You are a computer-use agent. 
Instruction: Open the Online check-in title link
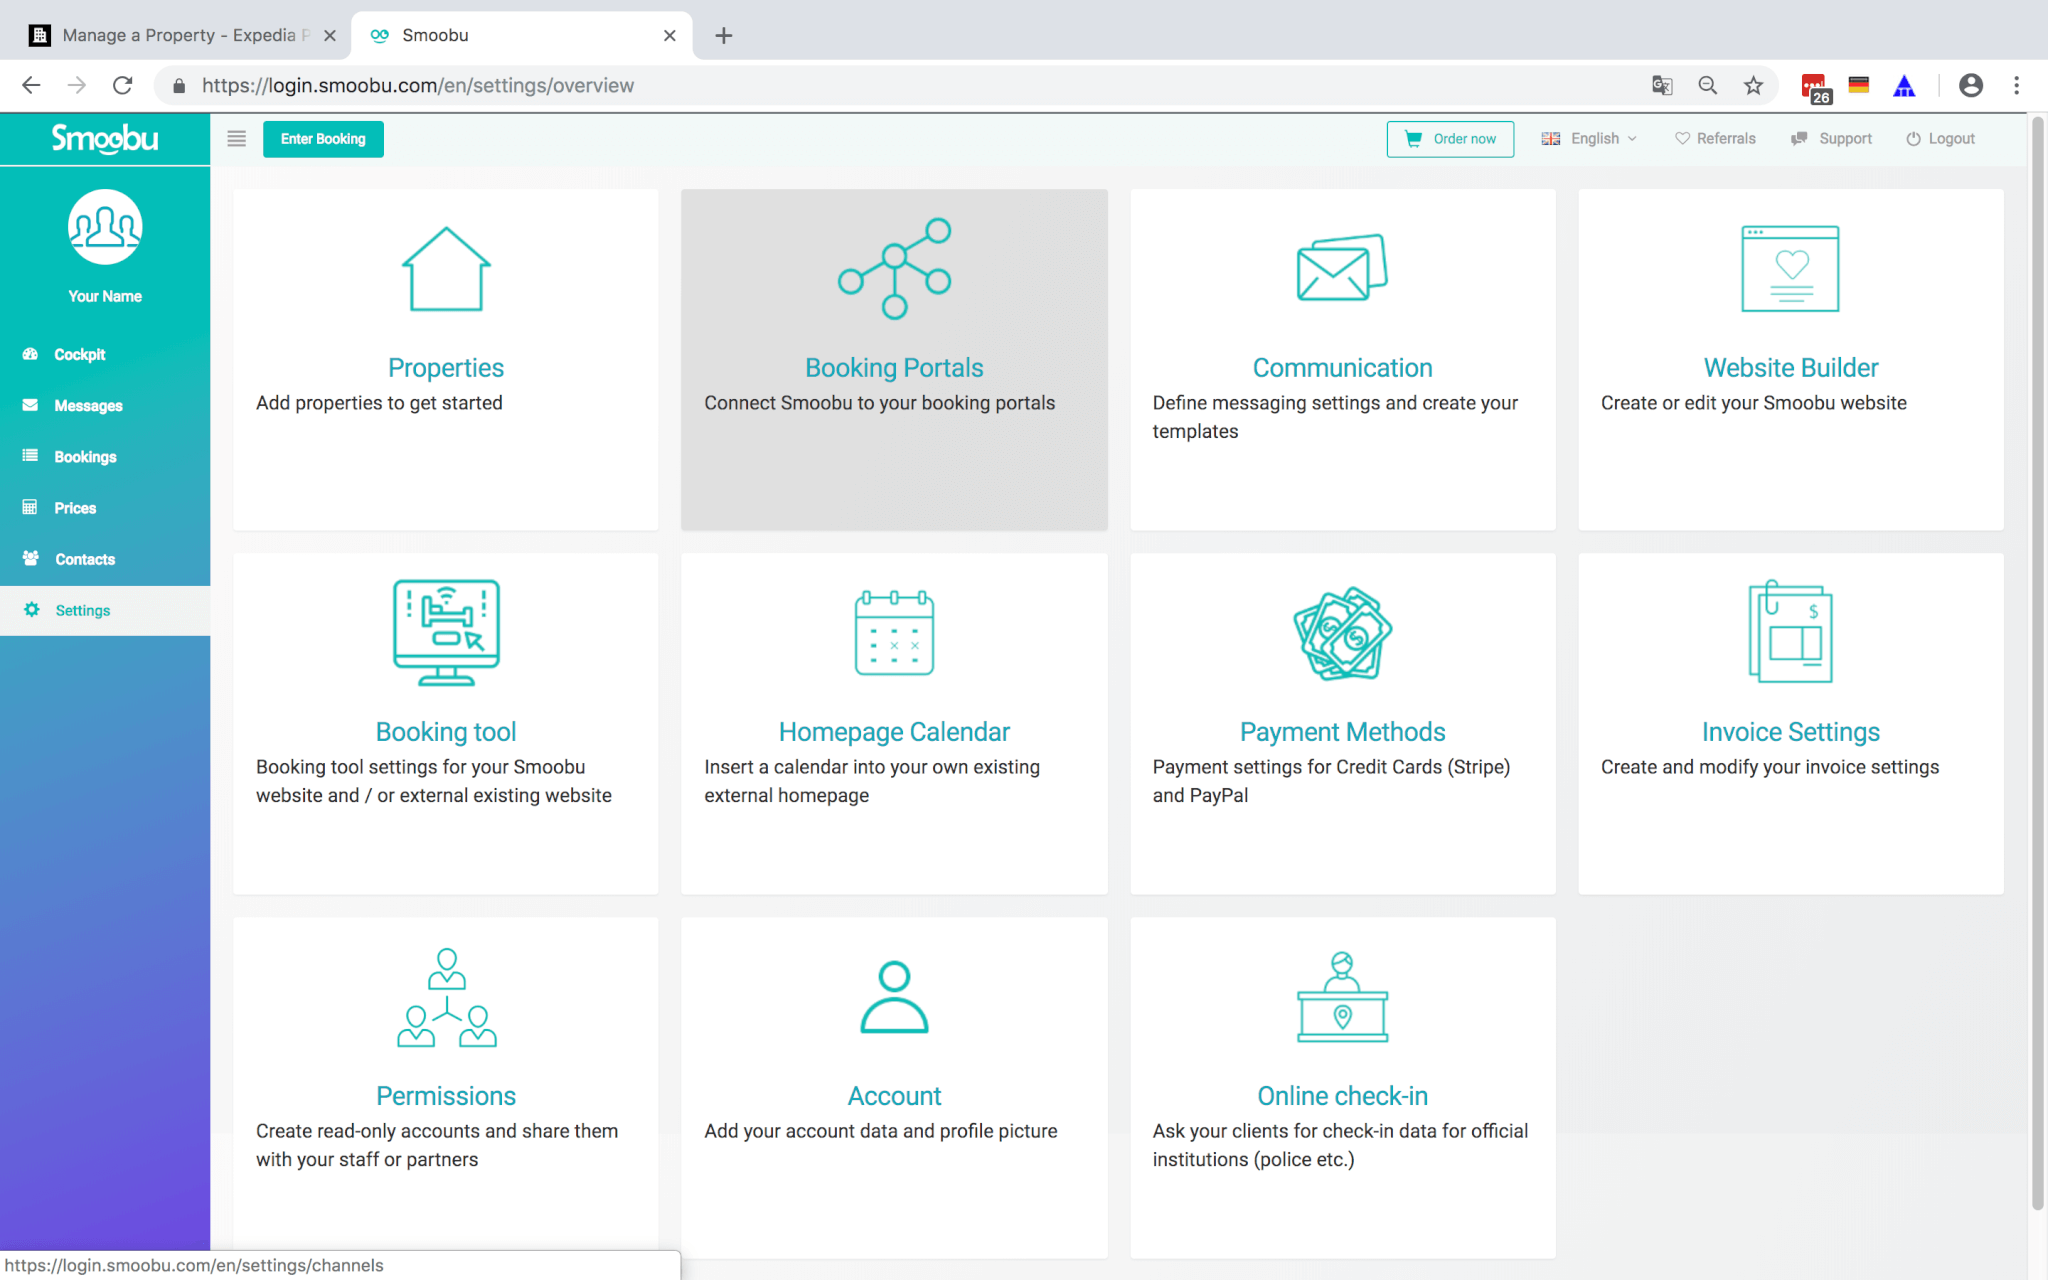click(x=1342, y=1096)
